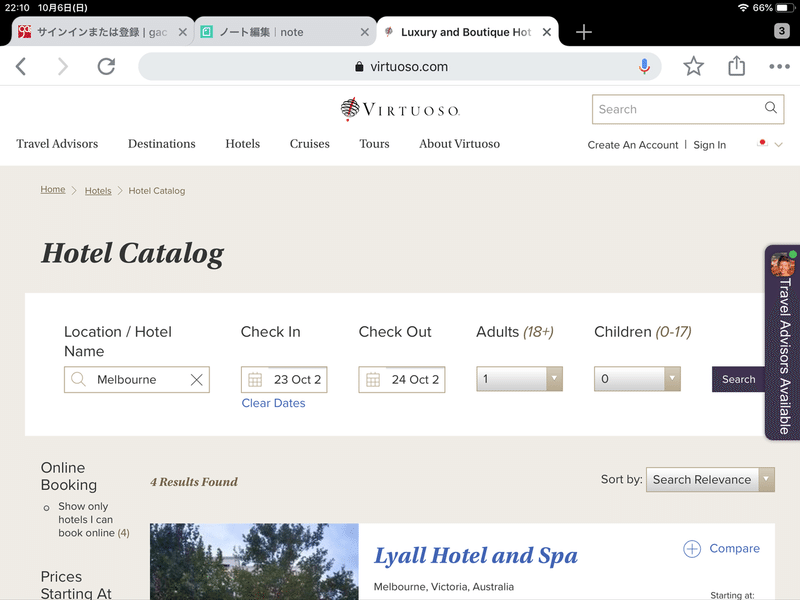This screenshot has width=800, height=600.
Task: Click the browser forward arrow
Action: pos(62,66)
